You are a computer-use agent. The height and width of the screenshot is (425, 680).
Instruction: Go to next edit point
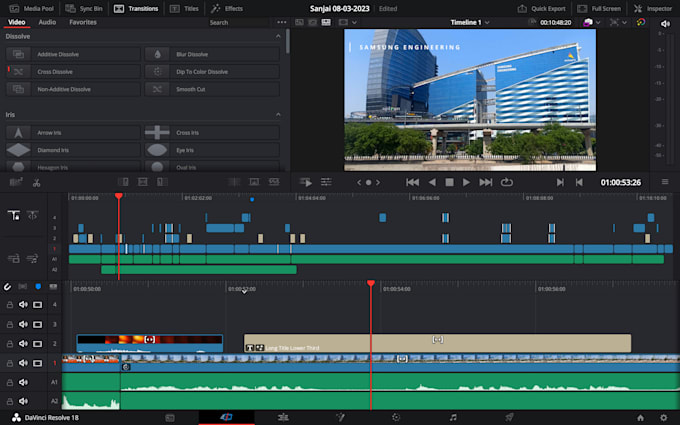[560, 182]
